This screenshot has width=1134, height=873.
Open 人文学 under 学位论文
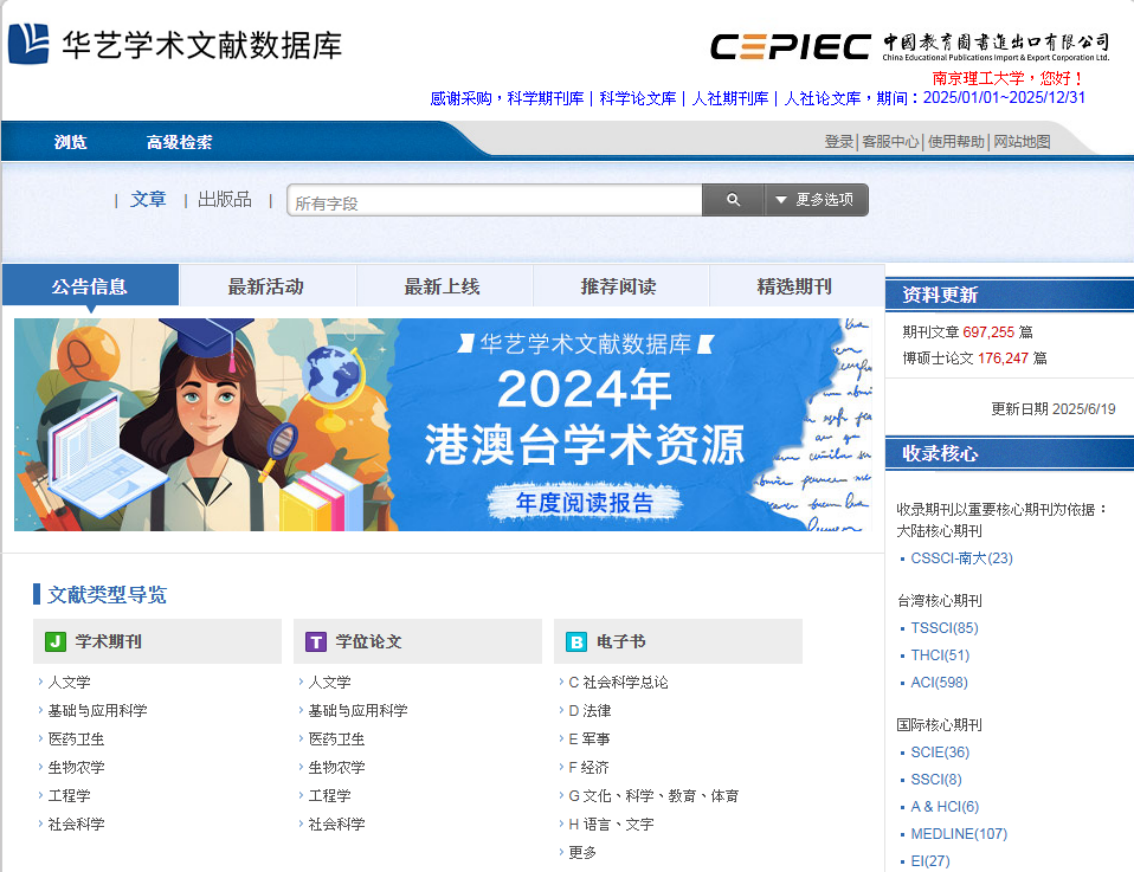click(330, 682)
